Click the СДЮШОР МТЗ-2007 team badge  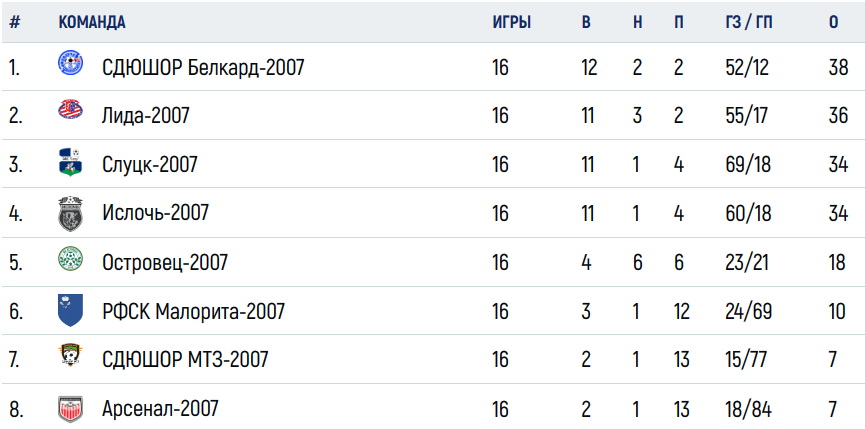click(x=71, y=356)
